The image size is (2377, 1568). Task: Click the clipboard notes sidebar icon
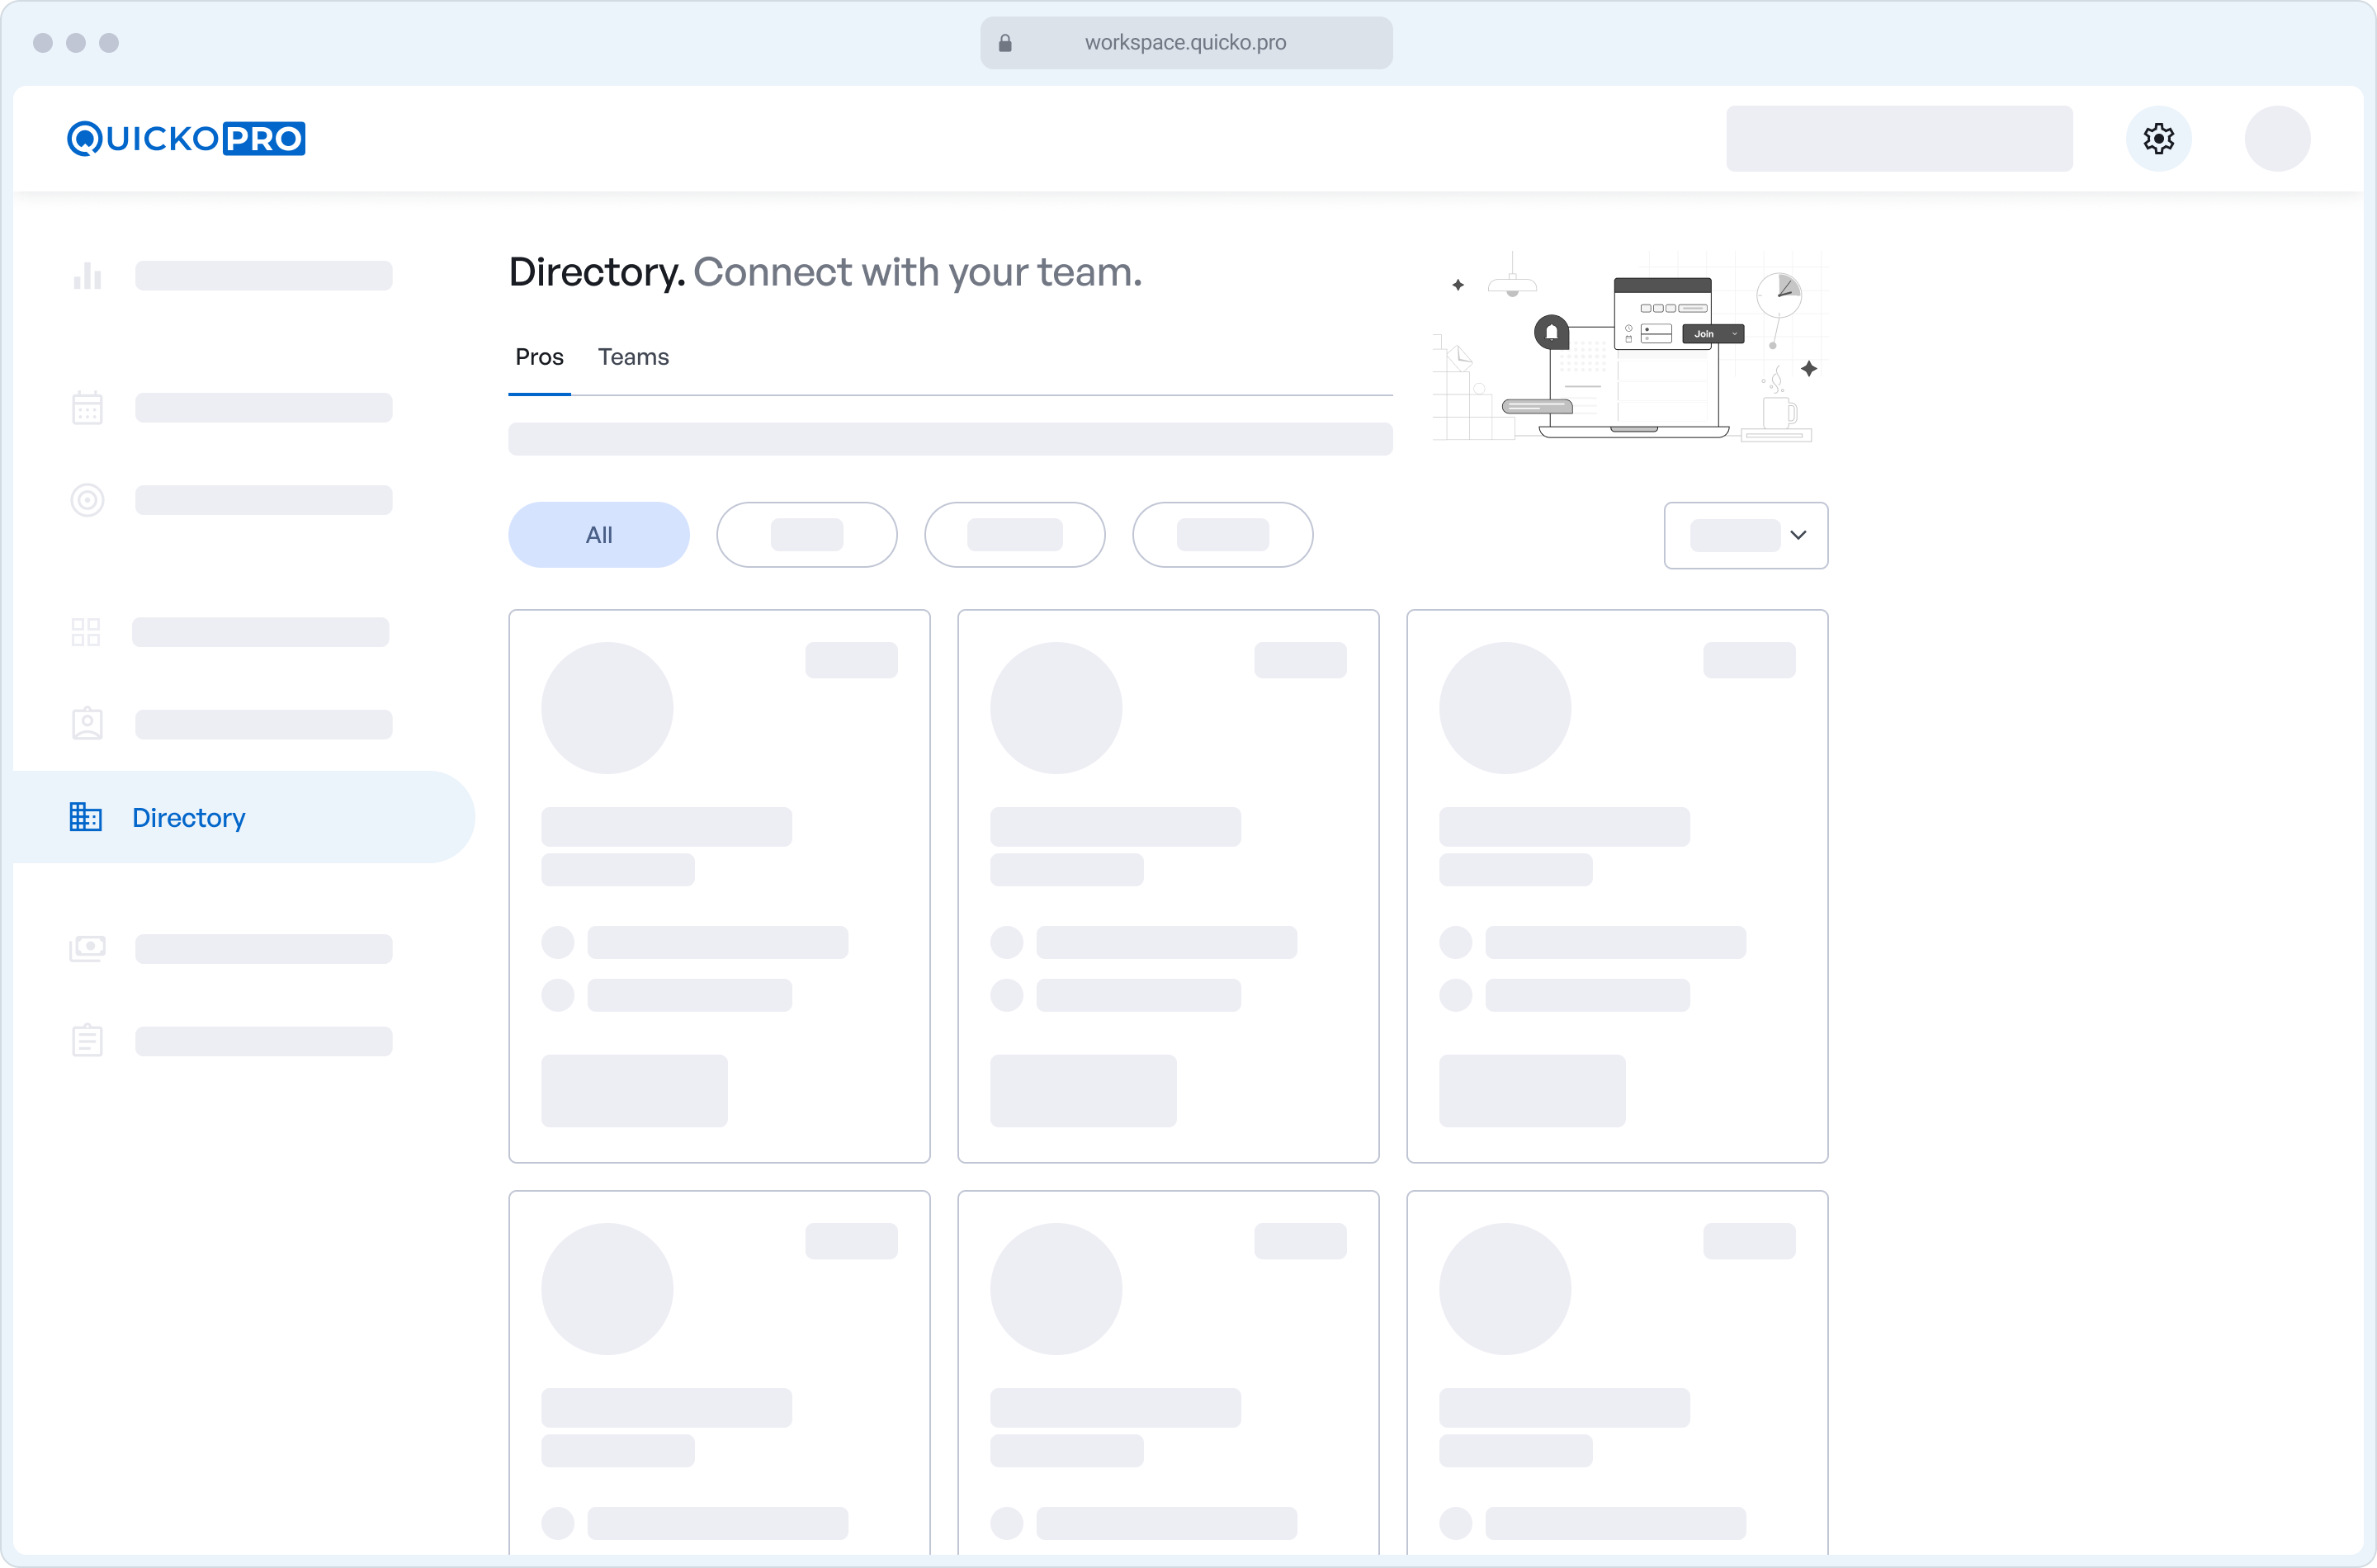click(x=87, y=1040)
